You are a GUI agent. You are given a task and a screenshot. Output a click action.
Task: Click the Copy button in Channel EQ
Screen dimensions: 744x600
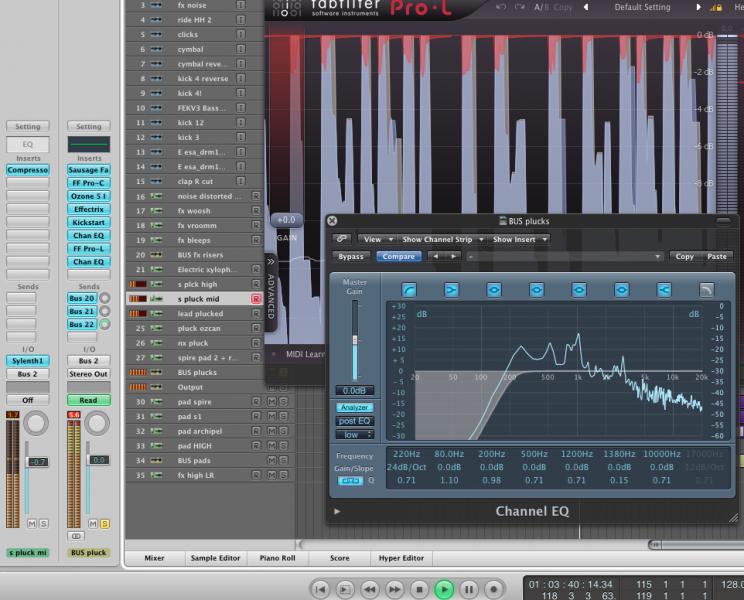(x=685, y=256)
